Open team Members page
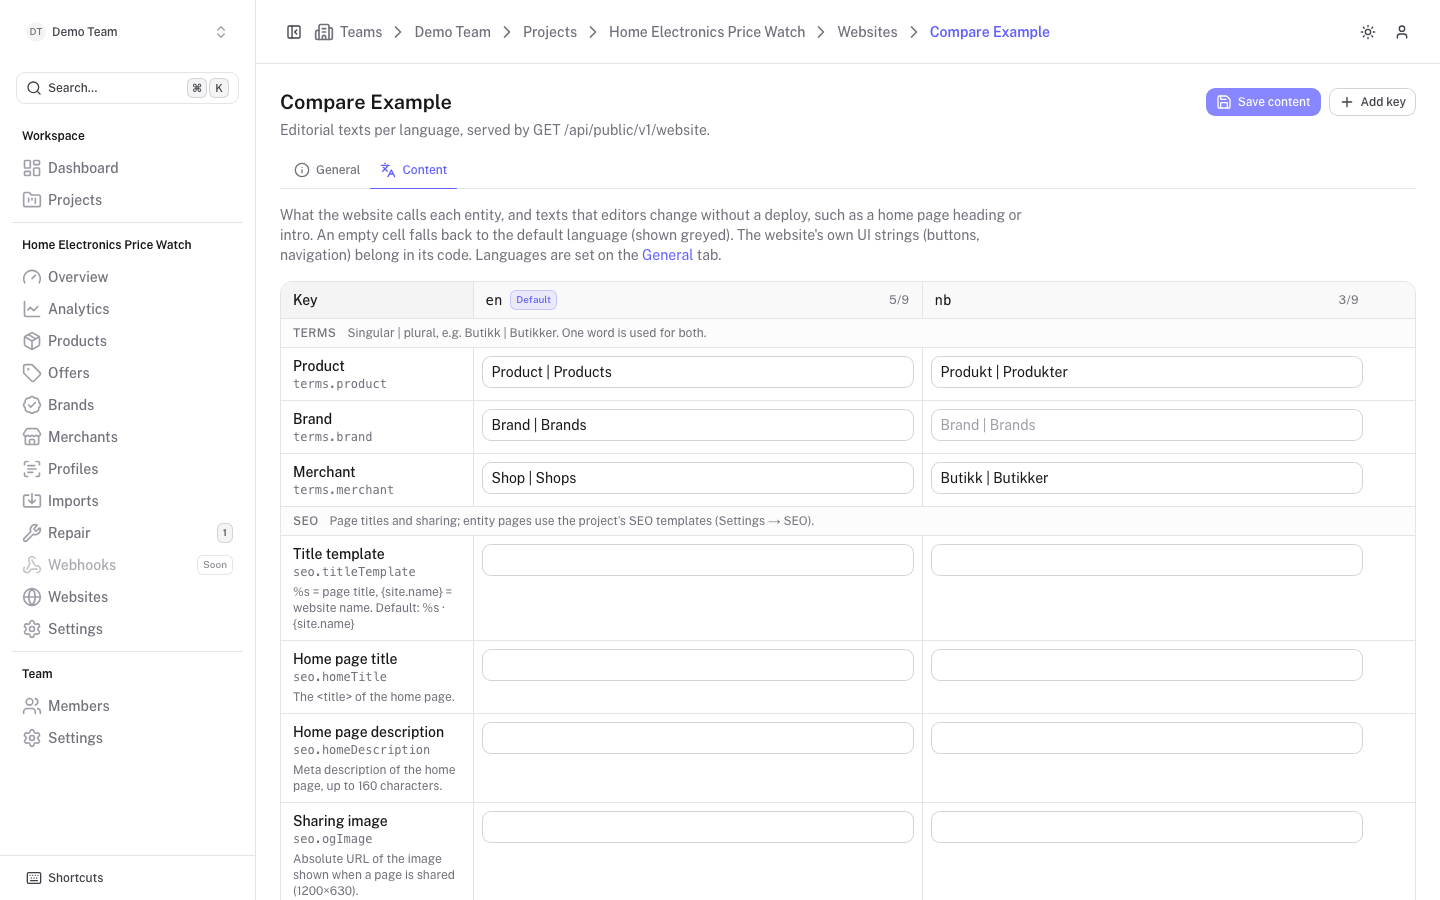The height and width of the screenshot is (900, 1440). 127,706
